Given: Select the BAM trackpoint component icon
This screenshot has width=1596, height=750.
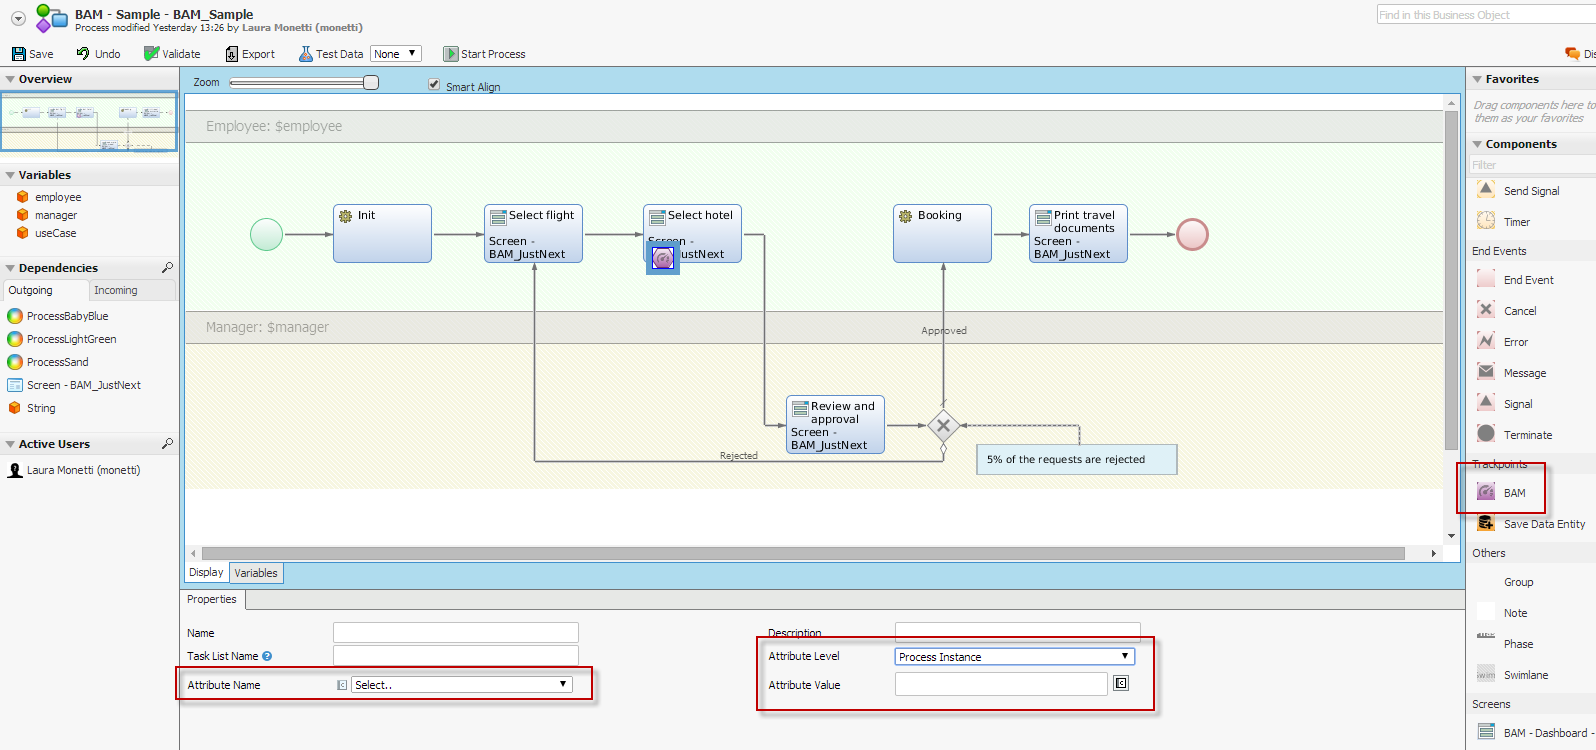Looking at the screenshot, I should (1486, 492).
